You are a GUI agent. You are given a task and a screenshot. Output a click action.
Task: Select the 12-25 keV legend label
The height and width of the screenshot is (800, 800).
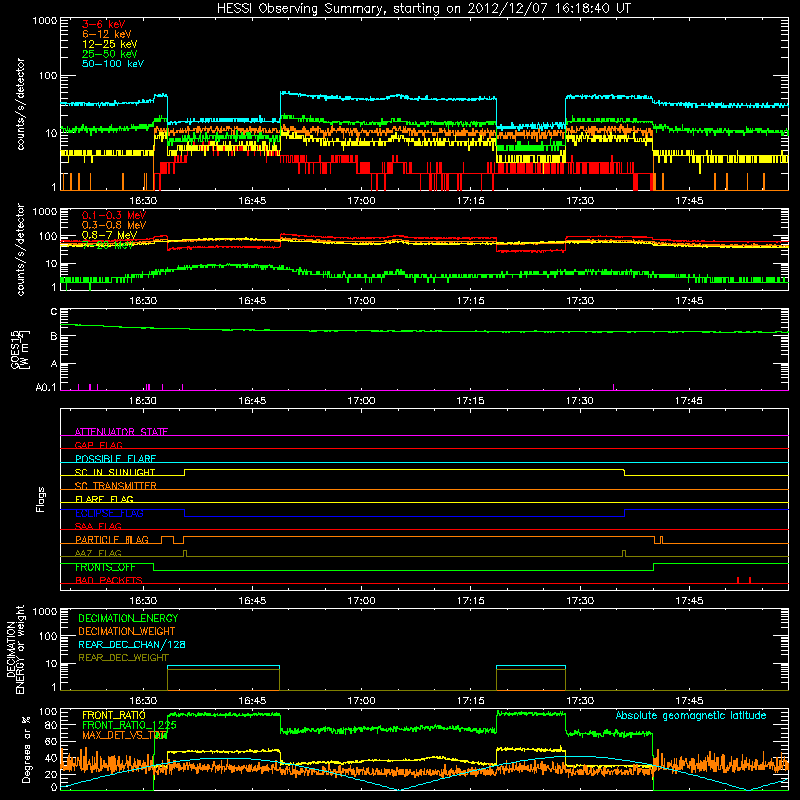pos(110,44)
